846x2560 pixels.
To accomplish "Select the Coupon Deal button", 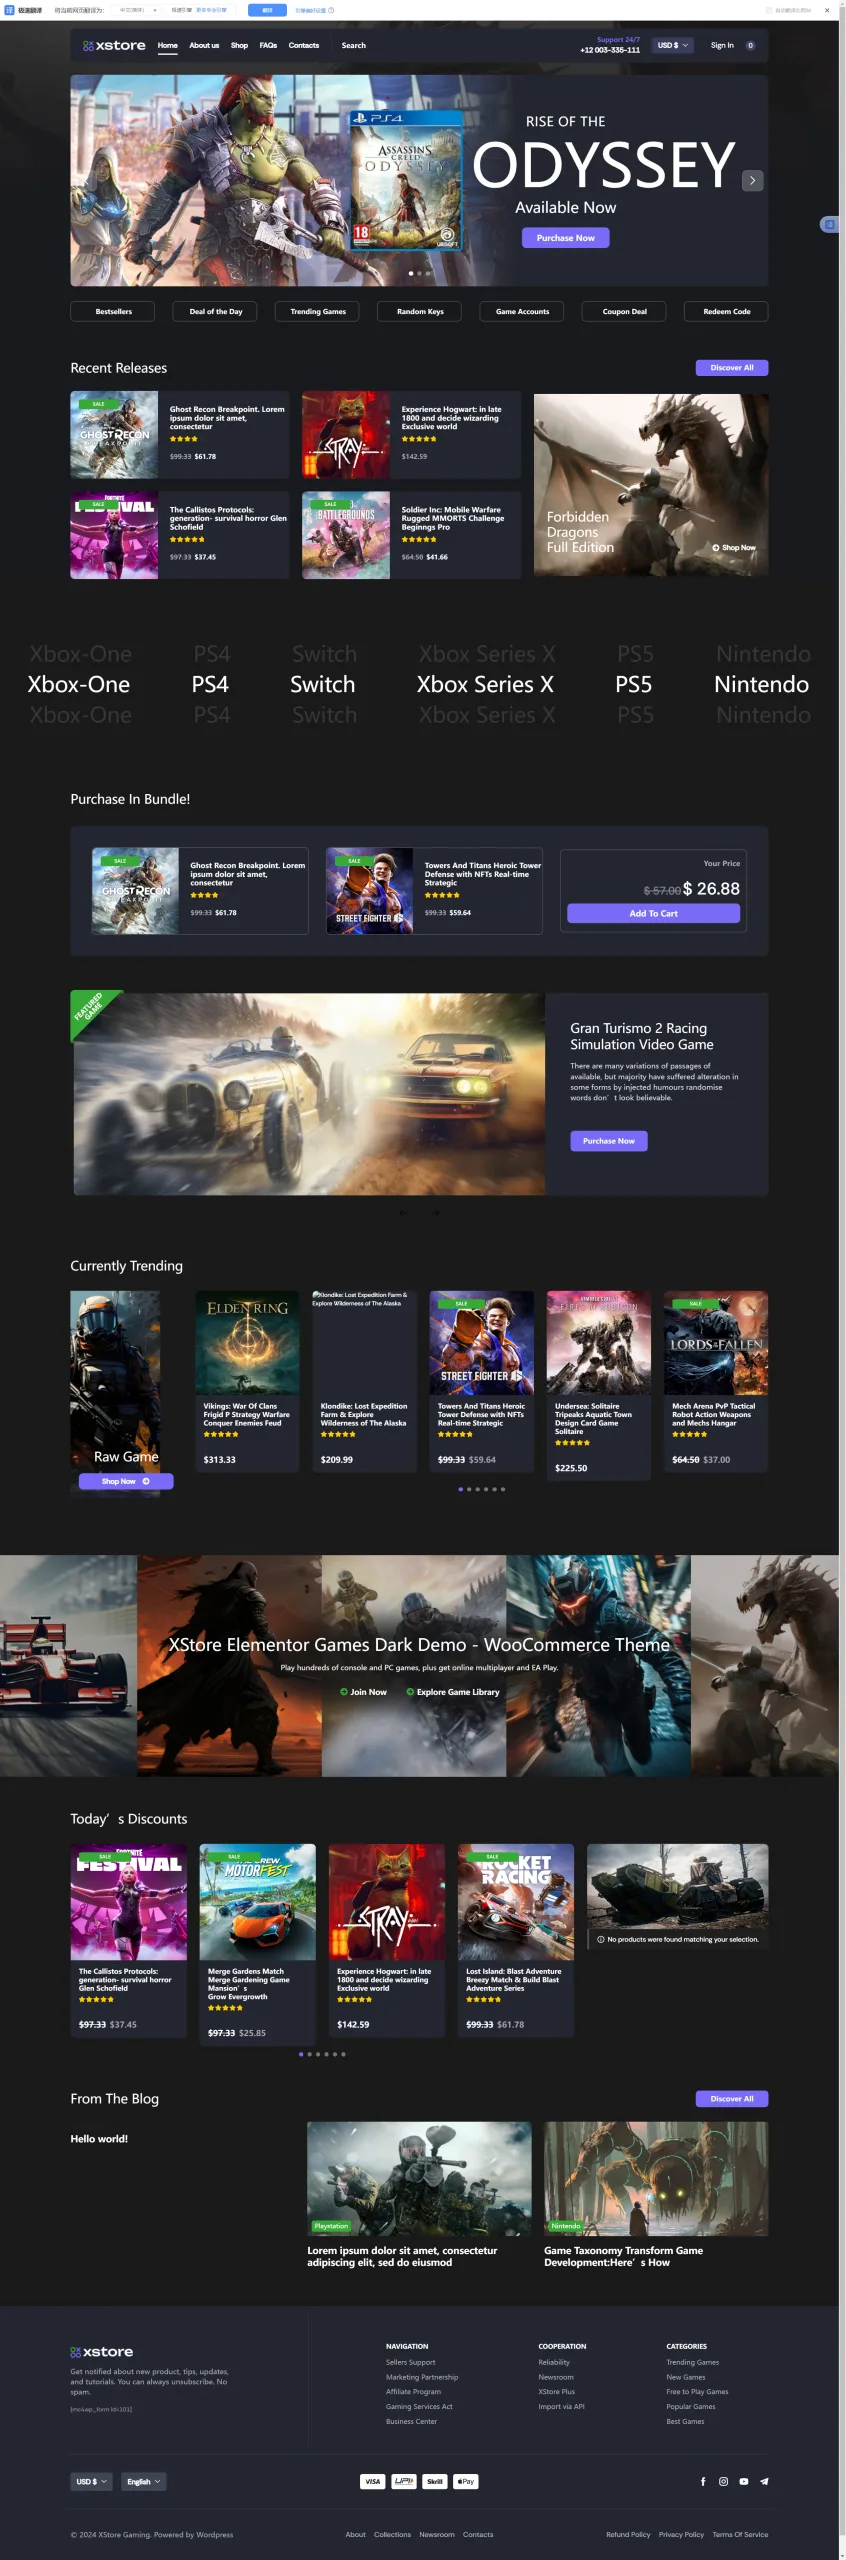I will (x=625, y=312).
